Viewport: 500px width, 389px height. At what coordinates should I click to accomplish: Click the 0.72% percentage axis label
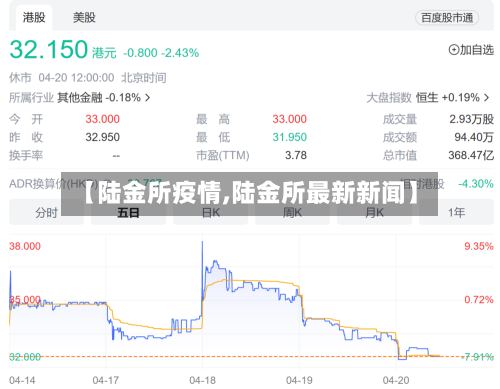[x=479, y=299]
